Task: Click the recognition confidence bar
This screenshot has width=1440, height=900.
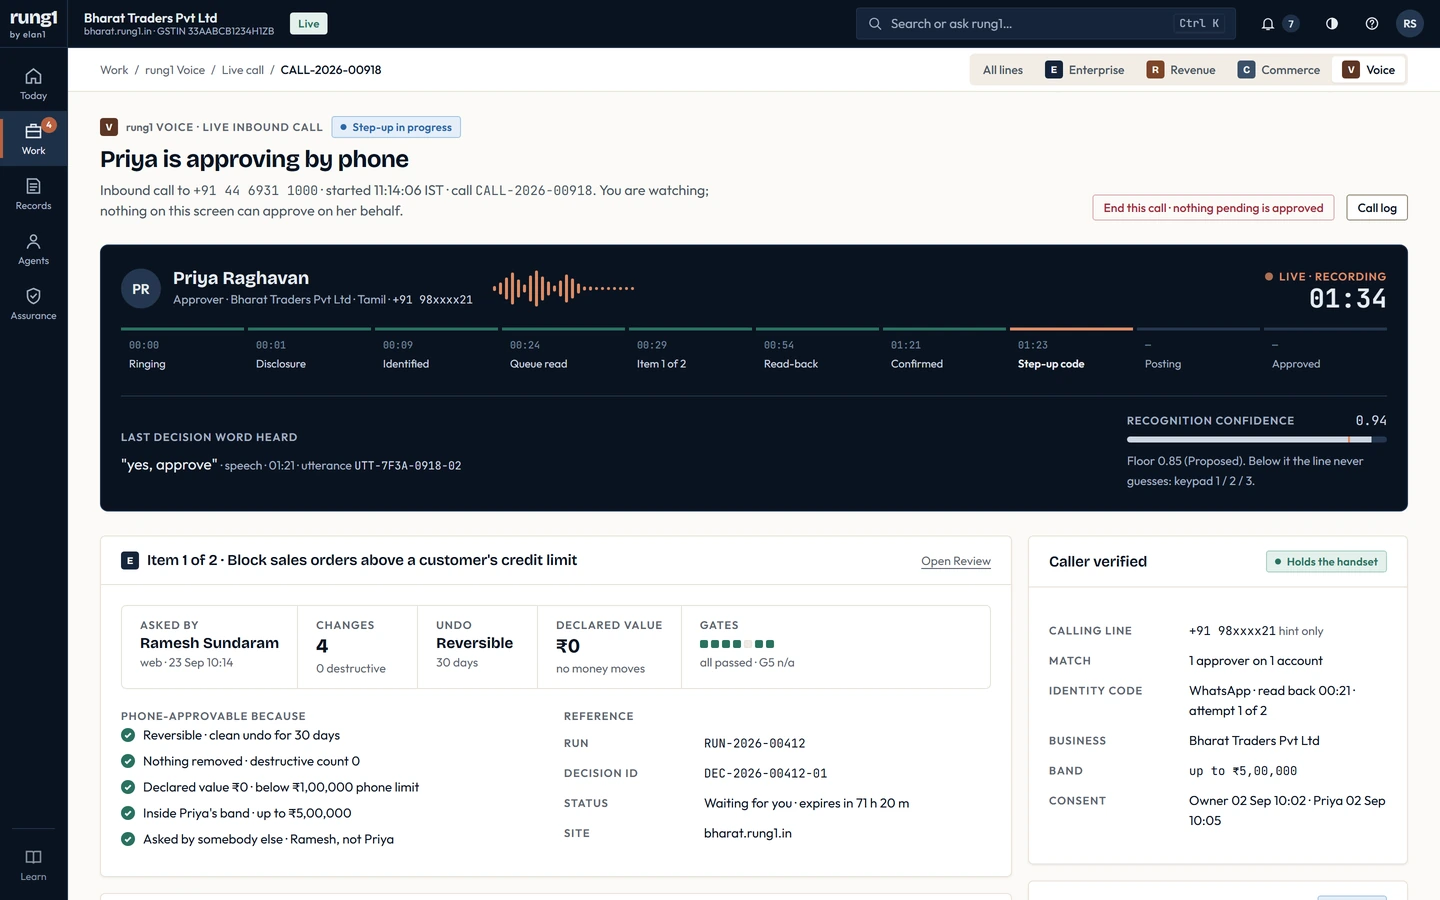Action: 1257,439
